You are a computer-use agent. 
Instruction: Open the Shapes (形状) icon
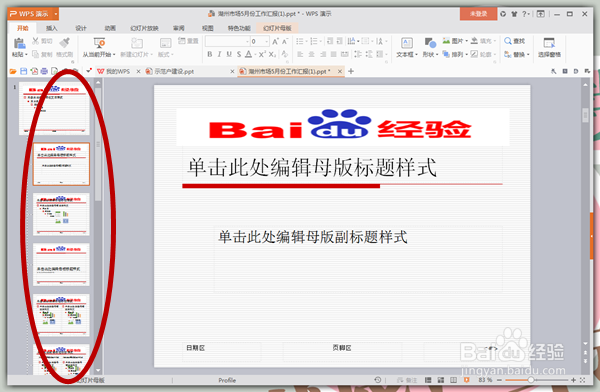pyautogui.click(x=430, y=43)
